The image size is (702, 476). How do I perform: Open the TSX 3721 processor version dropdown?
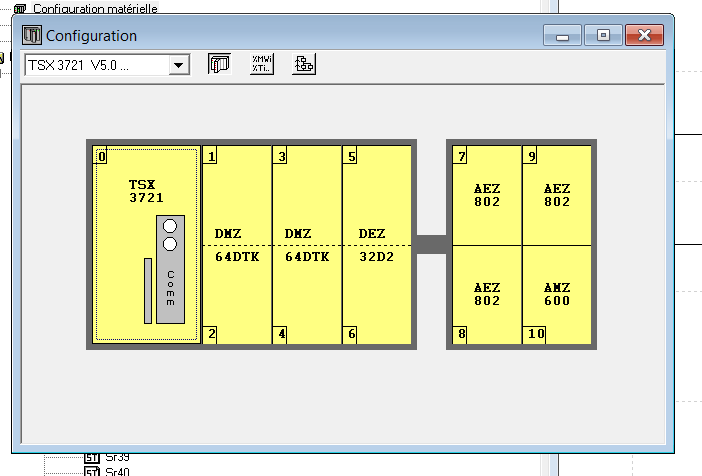[179, 65]
